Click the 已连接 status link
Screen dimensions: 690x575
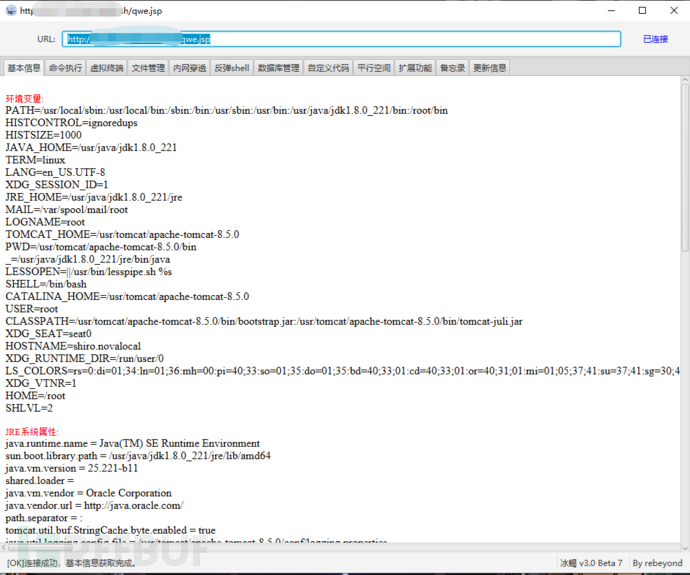(x=655, y=39)
